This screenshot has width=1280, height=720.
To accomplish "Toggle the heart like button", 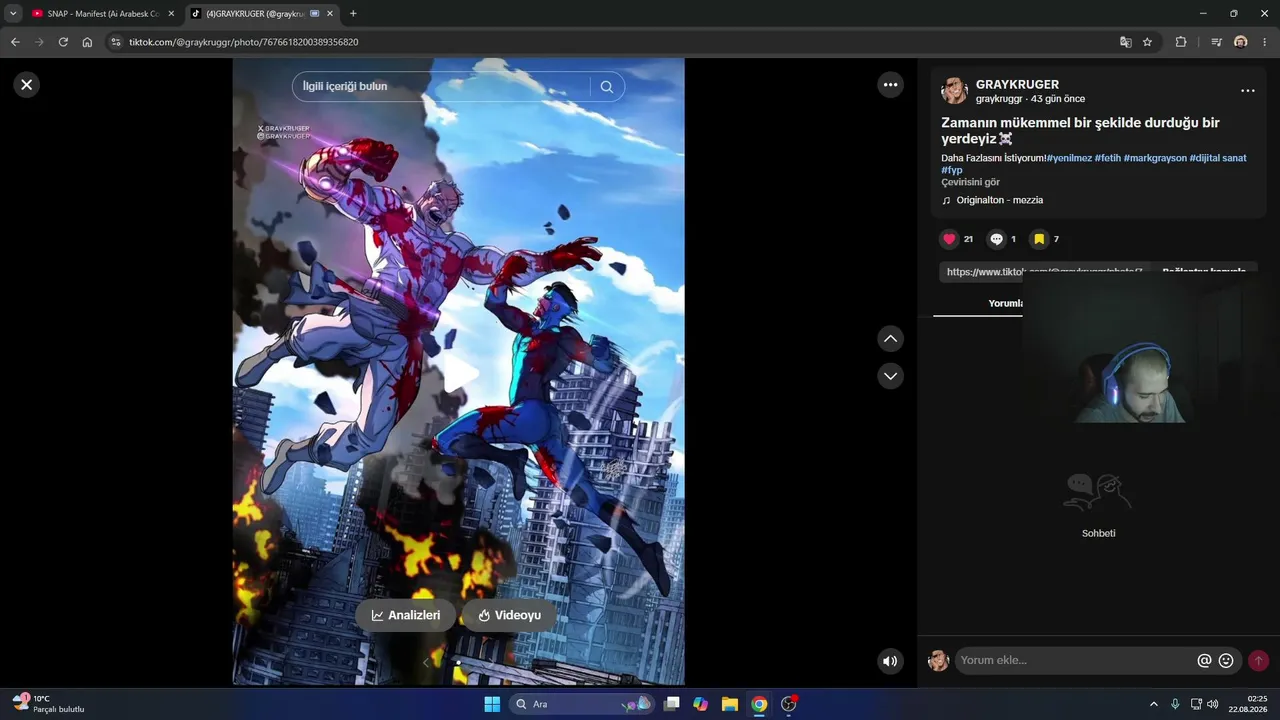I will 949,239.
